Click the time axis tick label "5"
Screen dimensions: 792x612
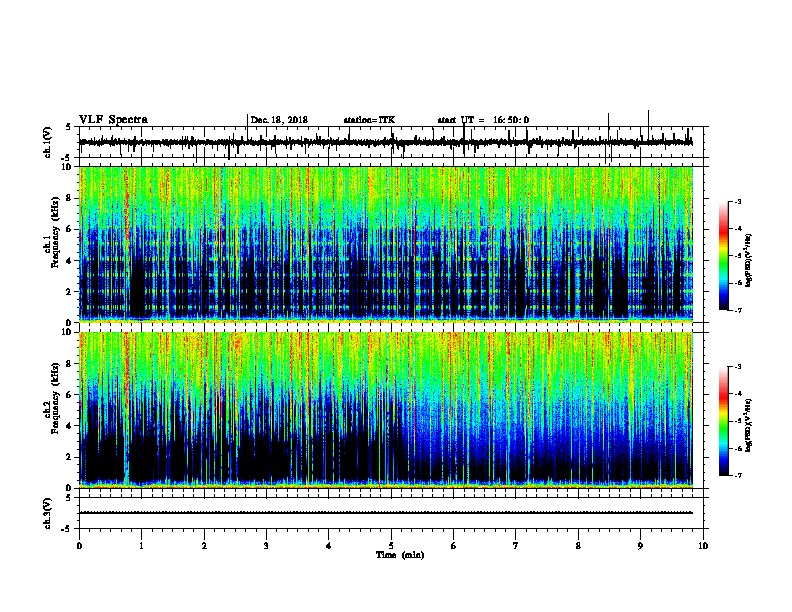(391, 546)
